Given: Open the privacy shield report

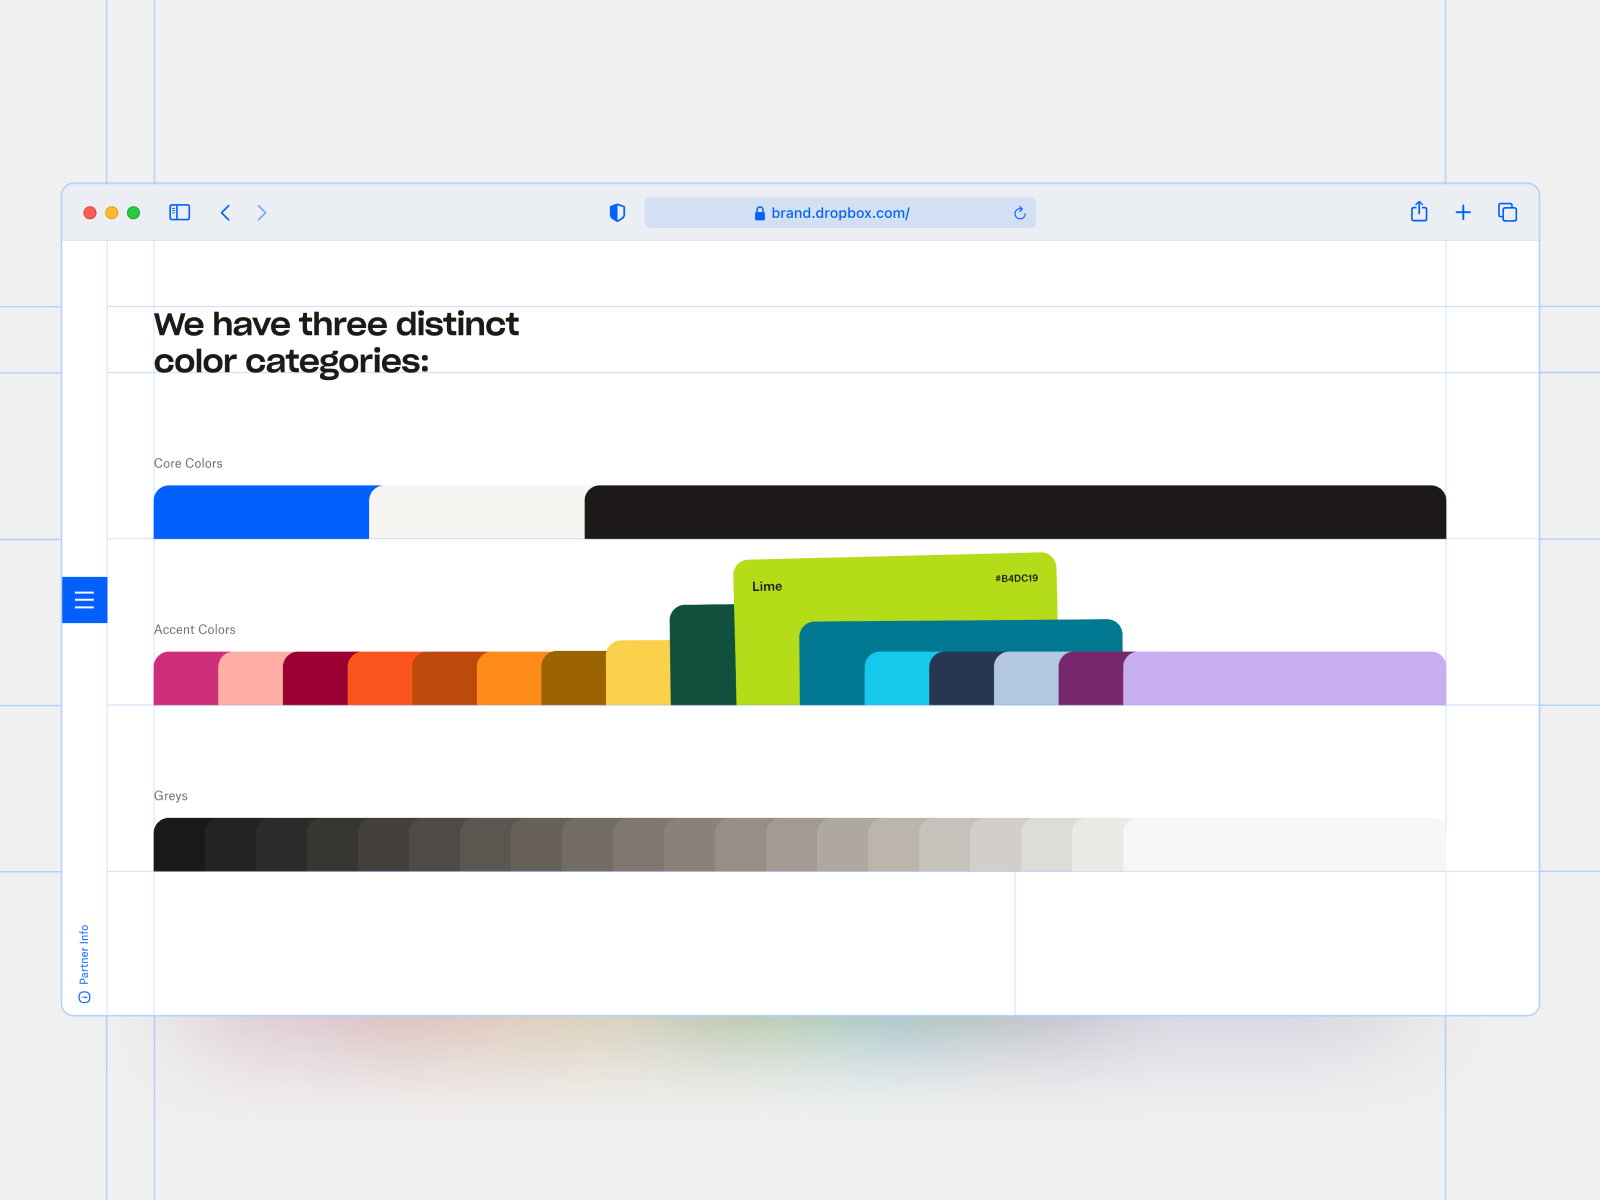Looking at the screenshot, I should click(x=617, y=213).
